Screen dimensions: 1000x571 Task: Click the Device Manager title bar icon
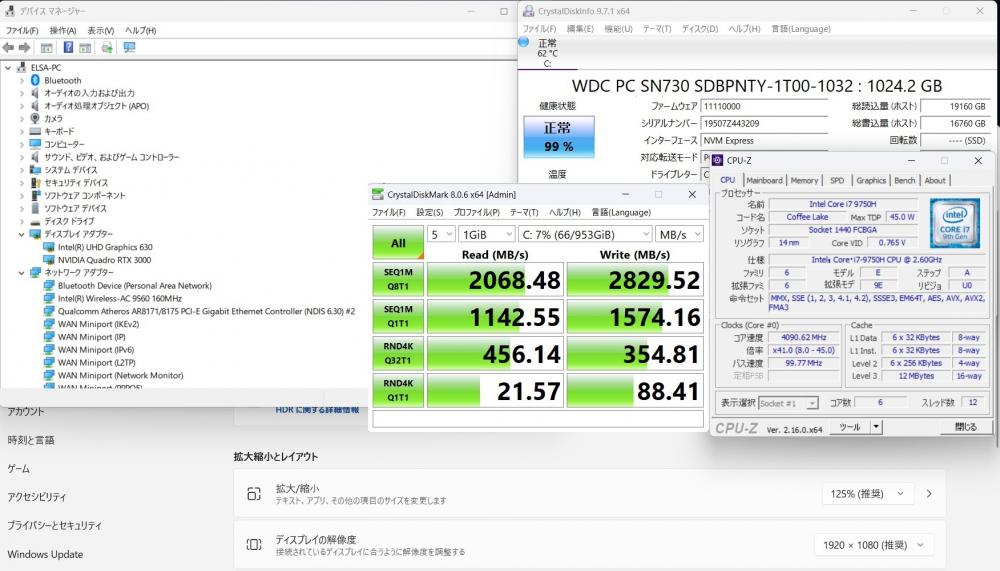10,11
